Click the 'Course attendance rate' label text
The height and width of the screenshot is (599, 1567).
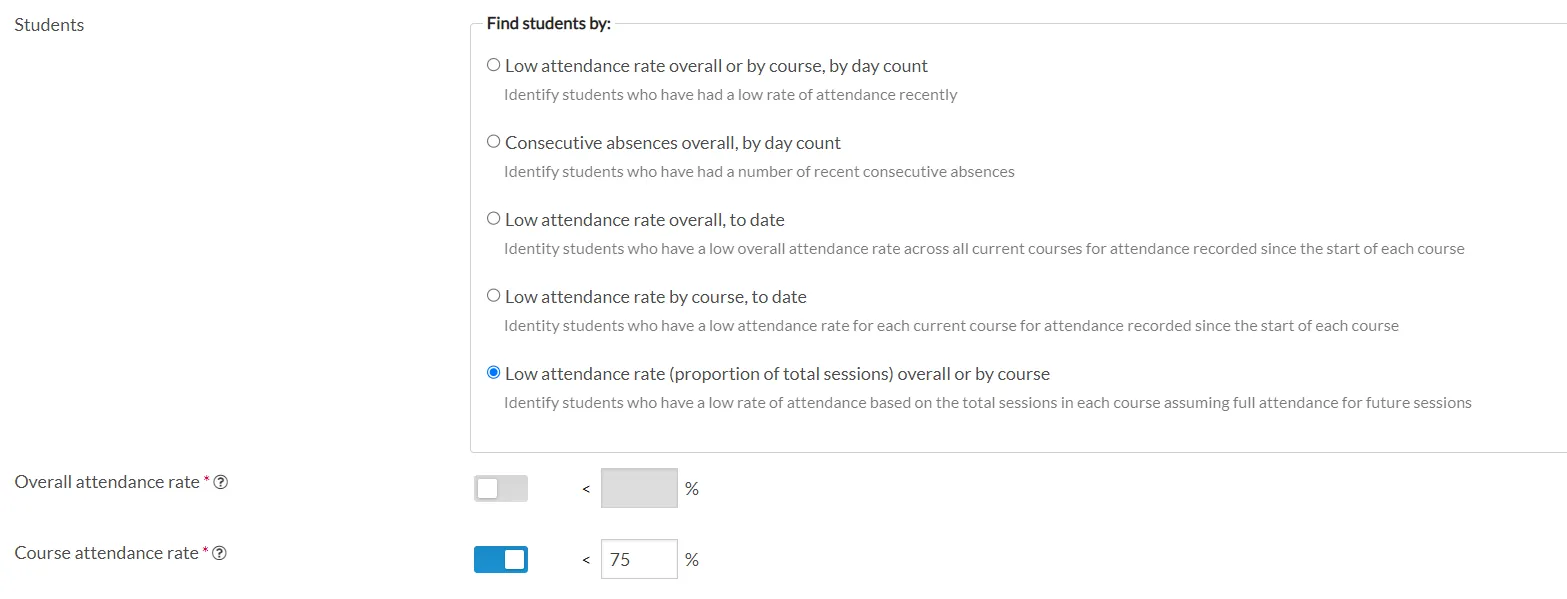[x=106, y=553]
